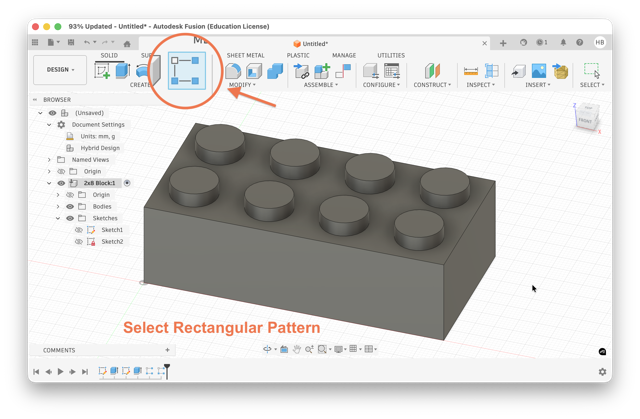The image size is (640, 419).
Task: Open the ASSEMBLE dropdown menu
Action: (x=321, y=85)
